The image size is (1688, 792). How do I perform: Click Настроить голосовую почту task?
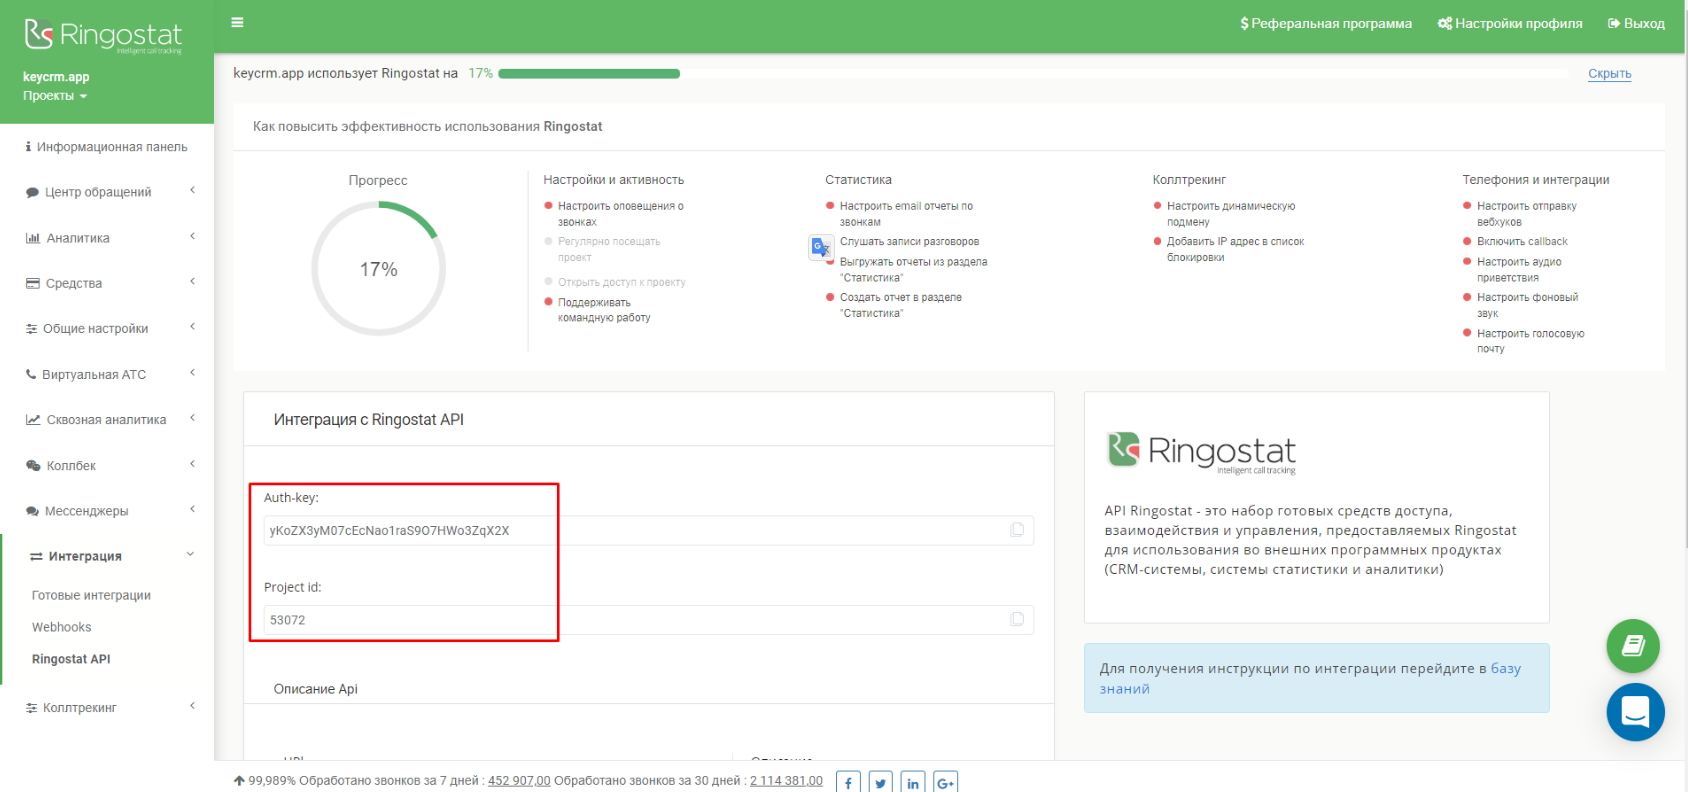[1530, 341]
